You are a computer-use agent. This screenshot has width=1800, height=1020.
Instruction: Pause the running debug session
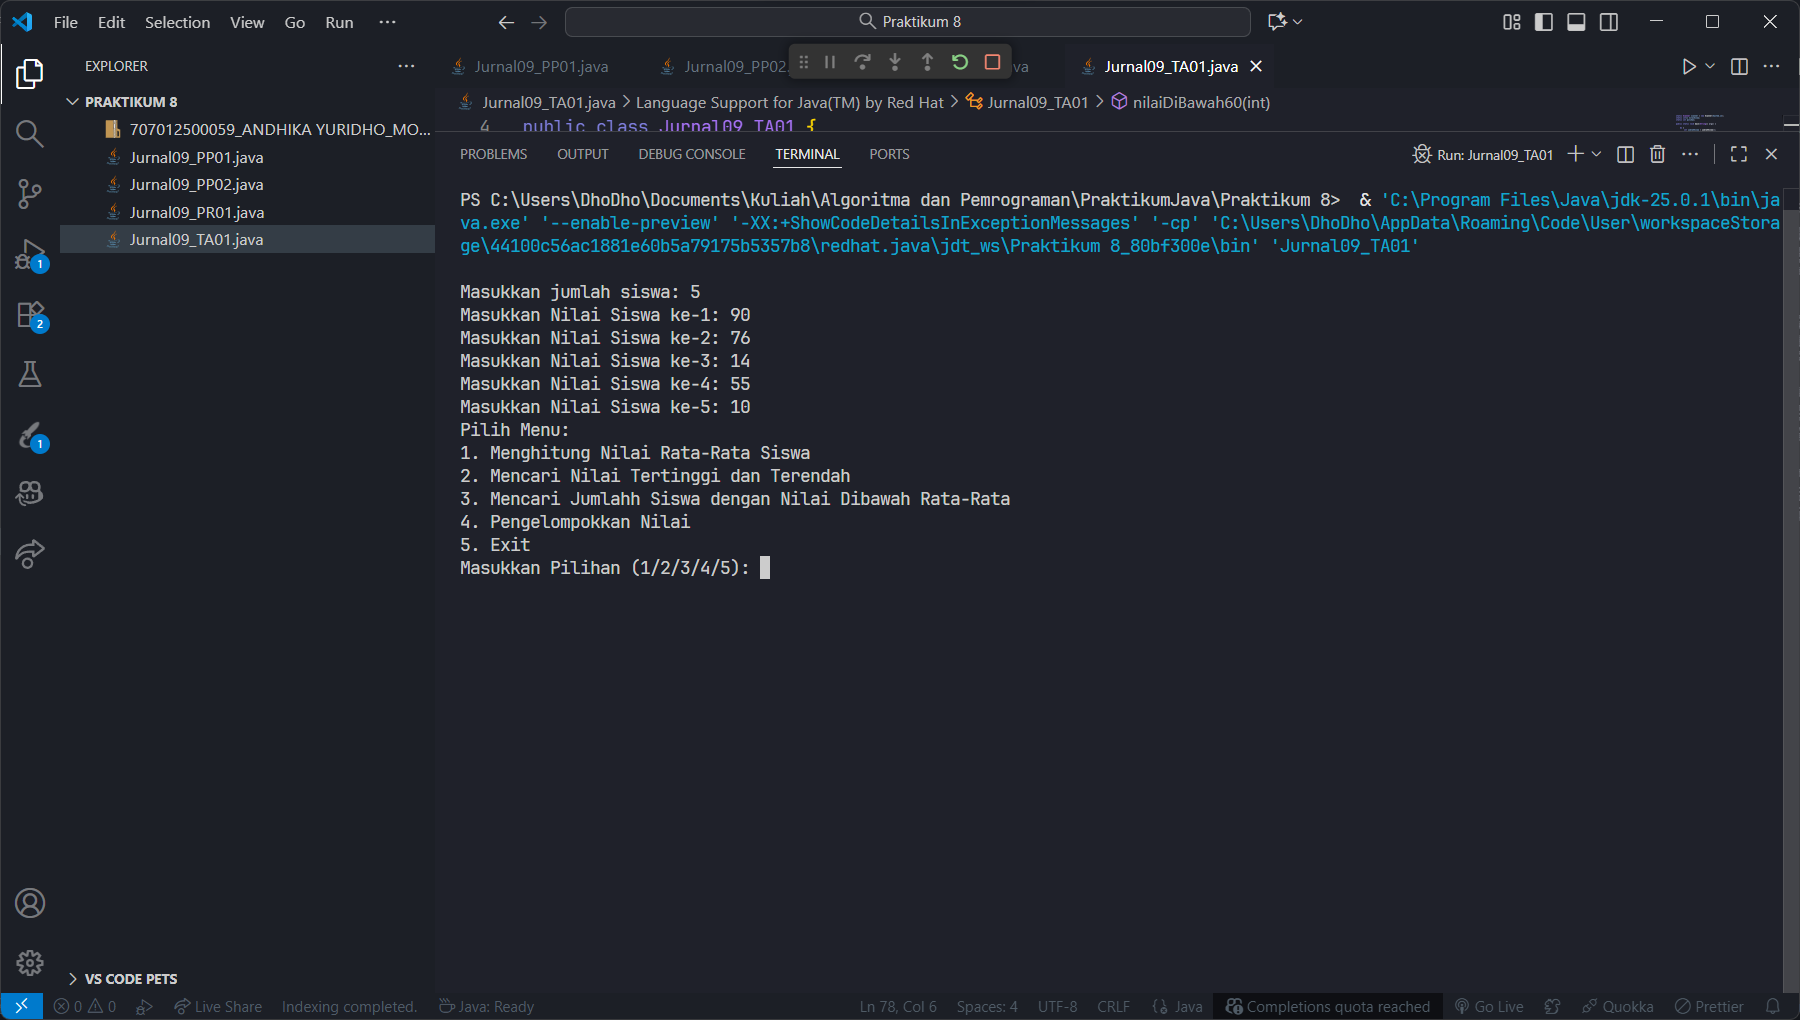point(830,62)
